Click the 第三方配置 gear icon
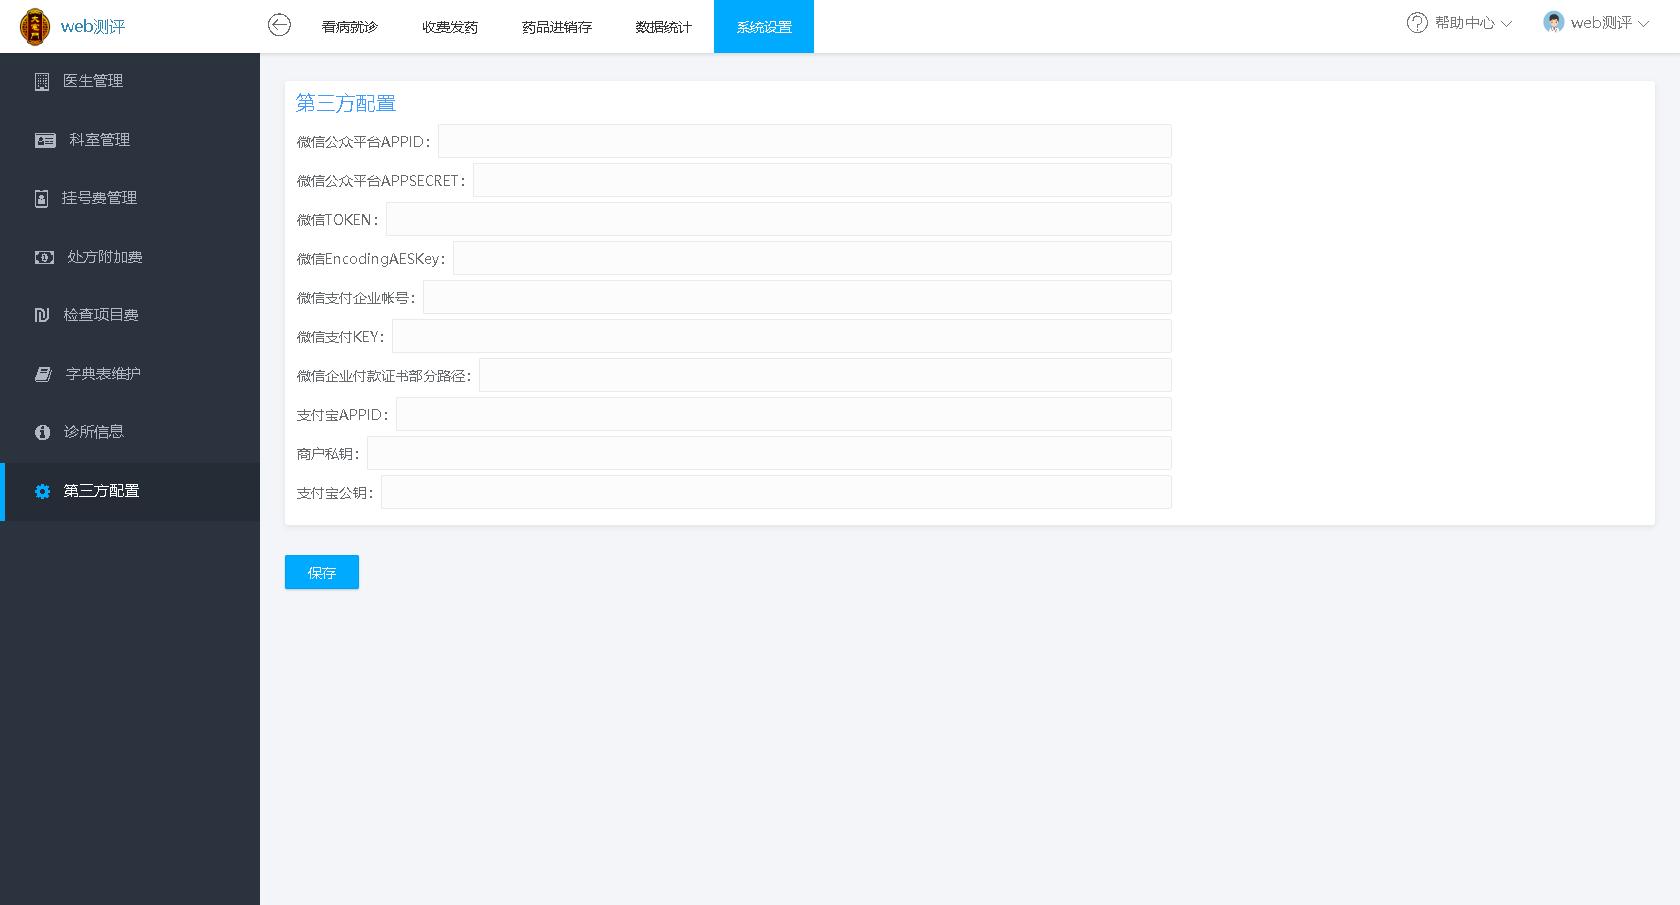This screenshot has width=1680, height=905. [42, 491]
